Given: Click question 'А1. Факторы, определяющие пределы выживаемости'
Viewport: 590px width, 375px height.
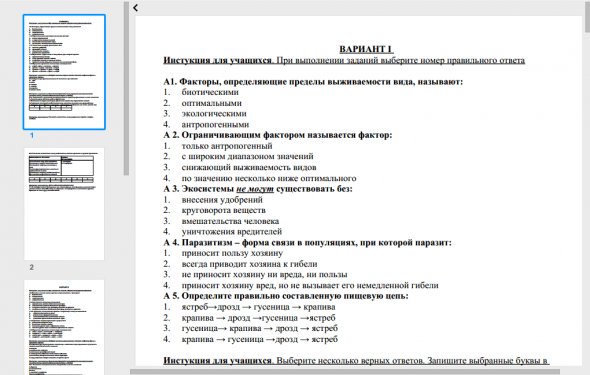Looking at the screenshot, I should [313, 82].
